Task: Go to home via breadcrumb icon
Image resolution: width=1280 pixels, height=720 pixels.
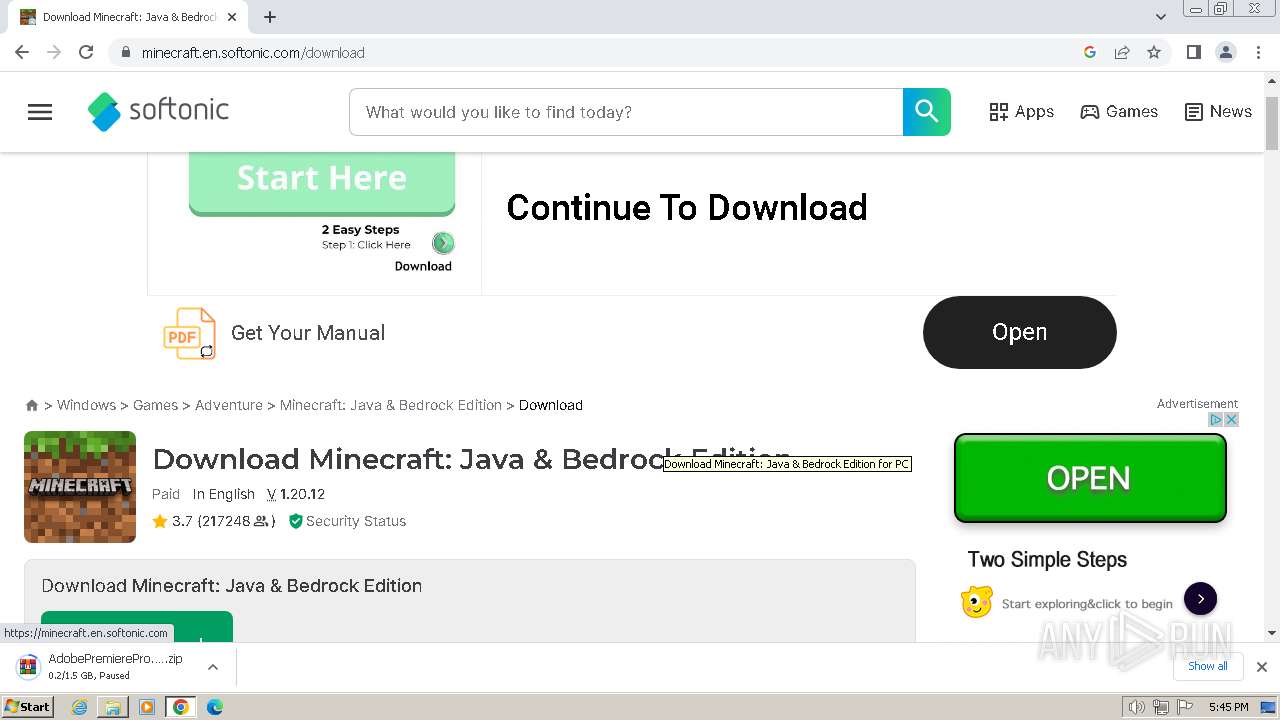Action: (32, 405)
